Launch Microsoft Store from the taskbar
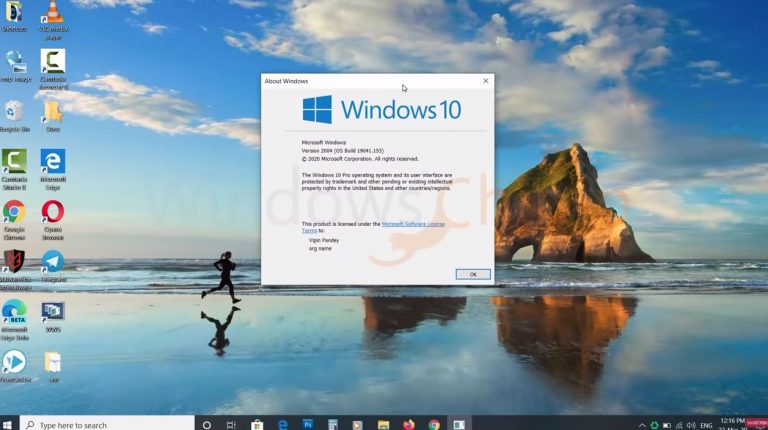 [x=257, y=425]
